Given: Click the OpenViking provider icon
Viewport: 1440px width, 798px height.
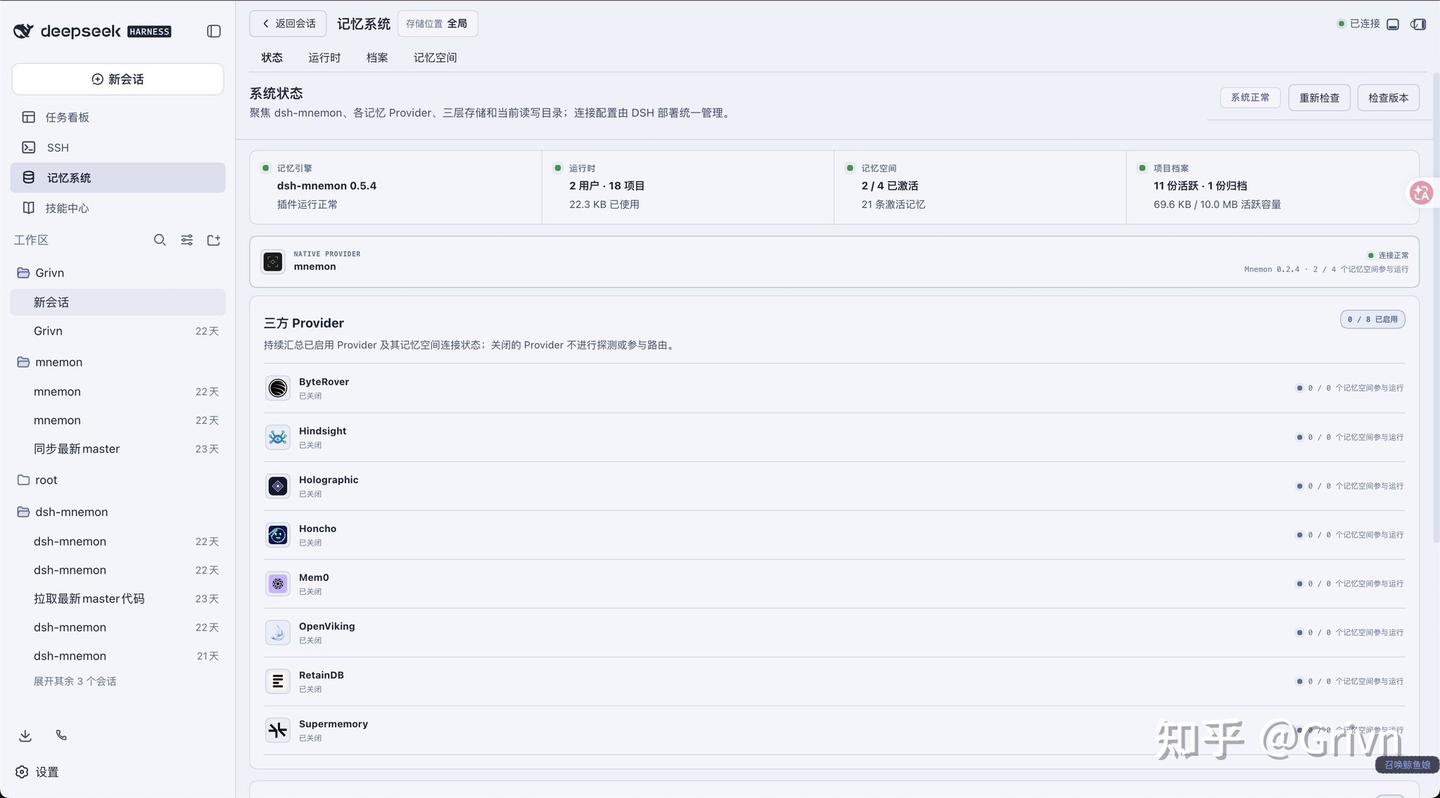Looking at the screenshot, I should 278,632.
